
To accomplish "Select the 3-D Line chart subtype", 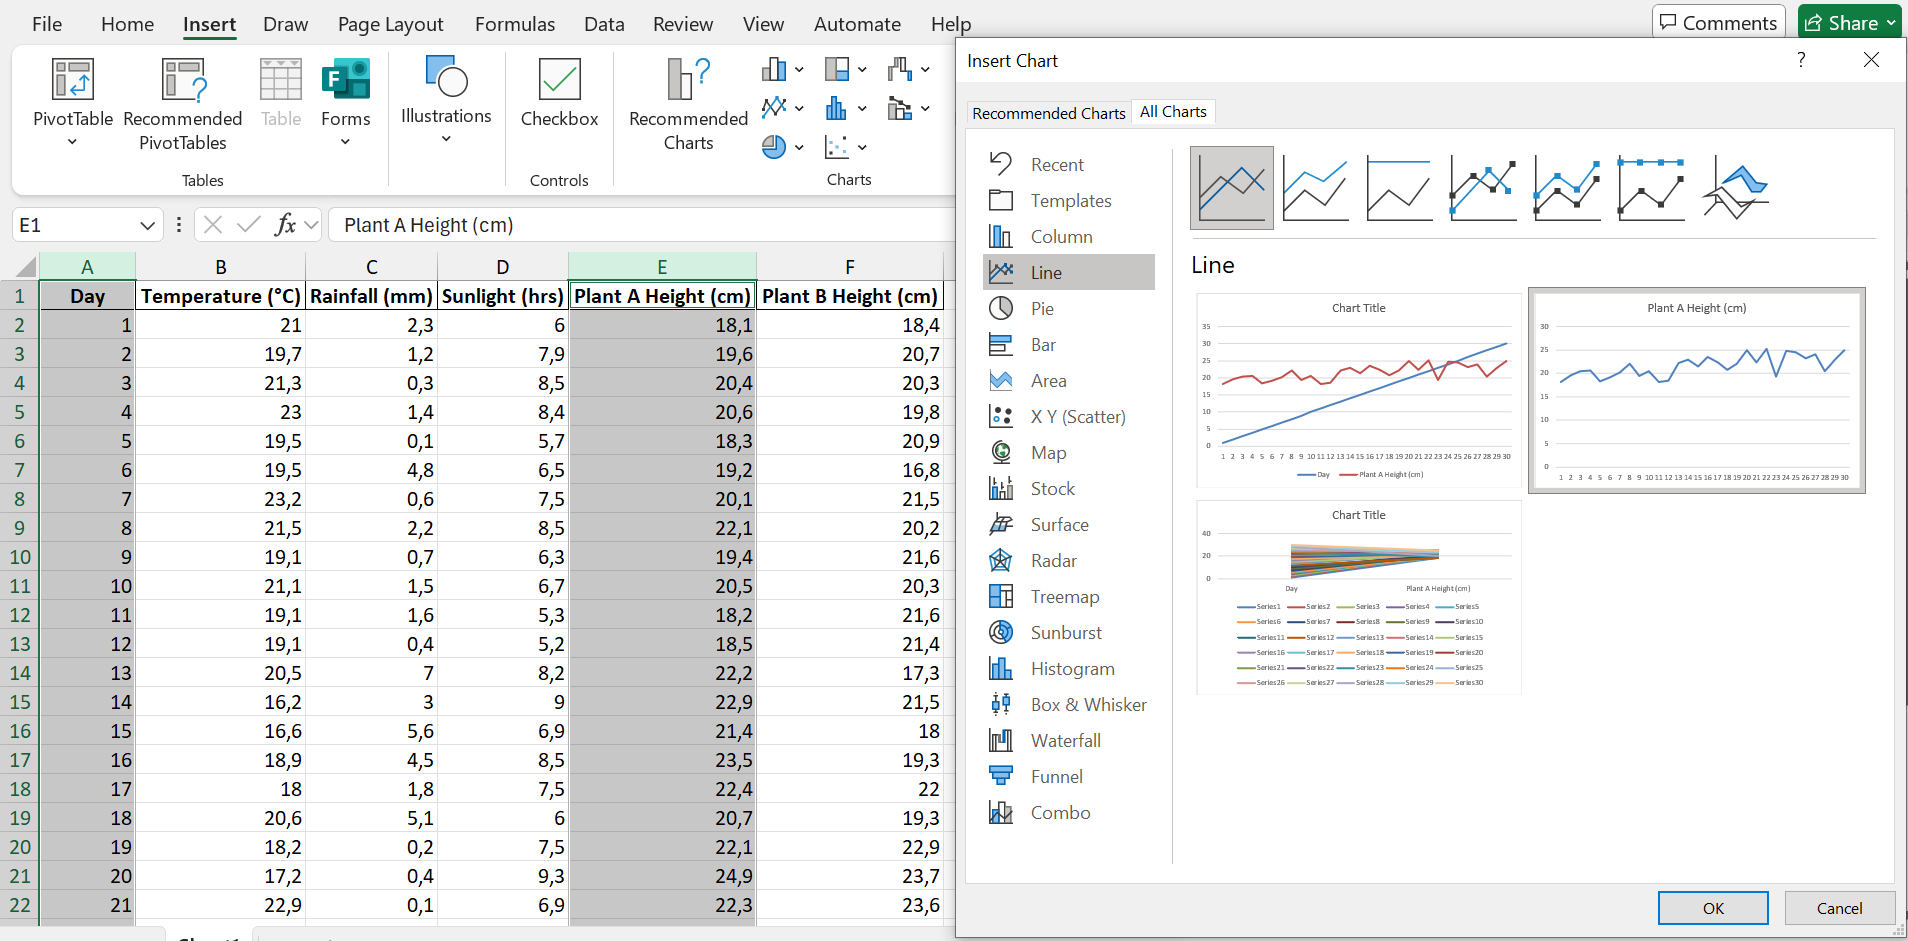I will coord(1736,188).
